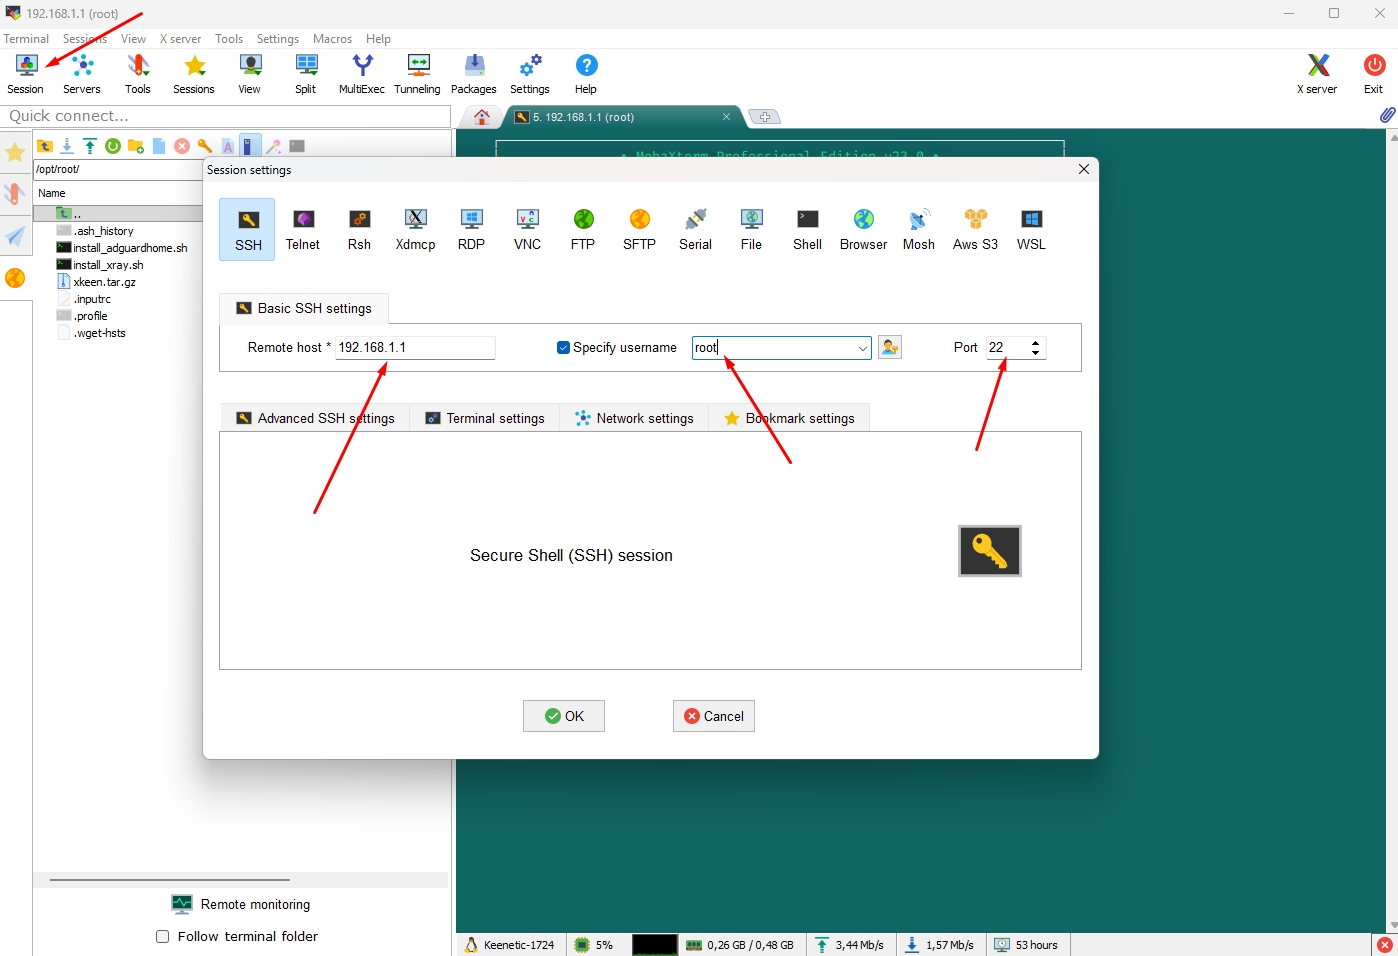Screen dimensions: 1398x956
Task: Open the Tunneling tool from the toolbar
Action: pos(417,70)
